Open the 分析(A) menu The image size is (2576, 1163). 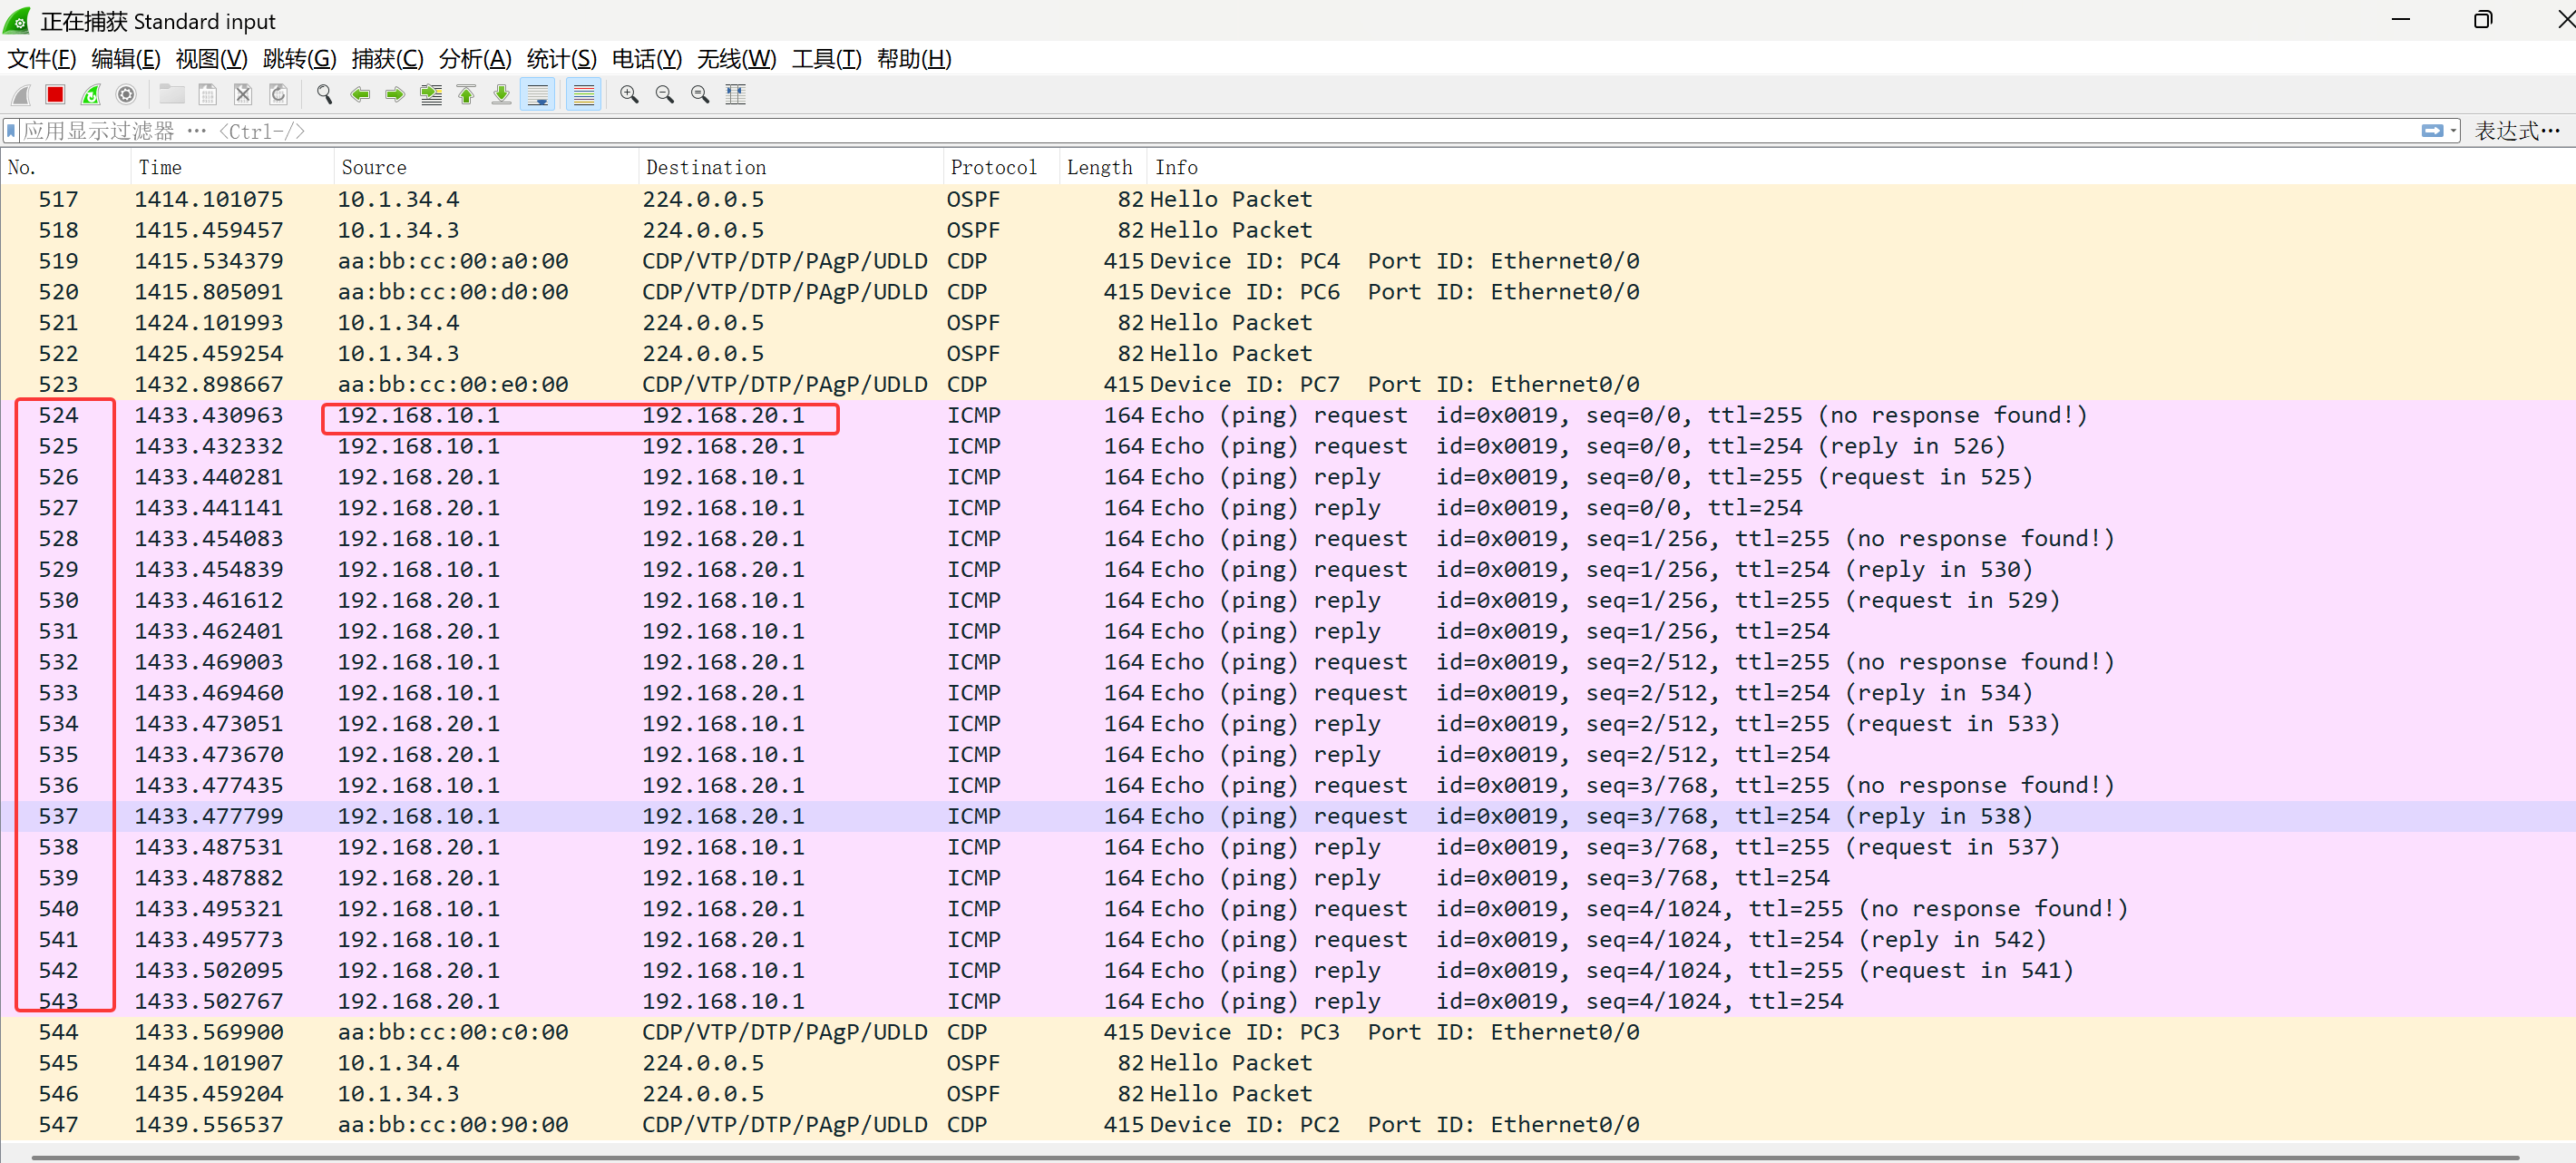(x=475, y=59)
